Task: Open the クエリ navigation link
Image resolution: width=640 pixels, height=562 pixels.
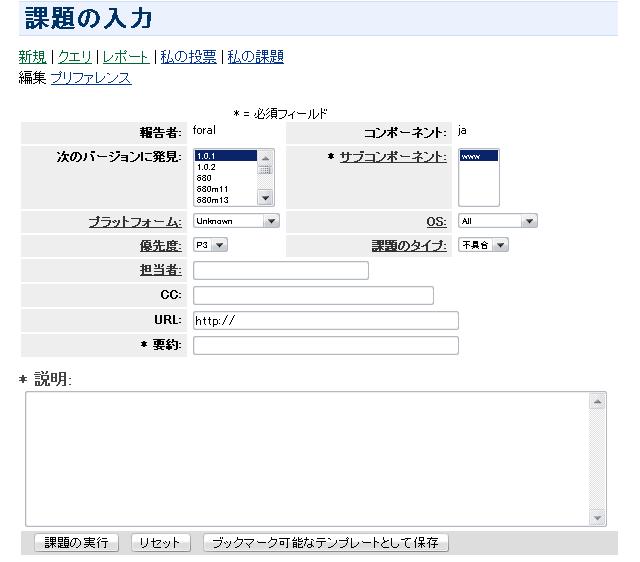Action: (75, 57)
